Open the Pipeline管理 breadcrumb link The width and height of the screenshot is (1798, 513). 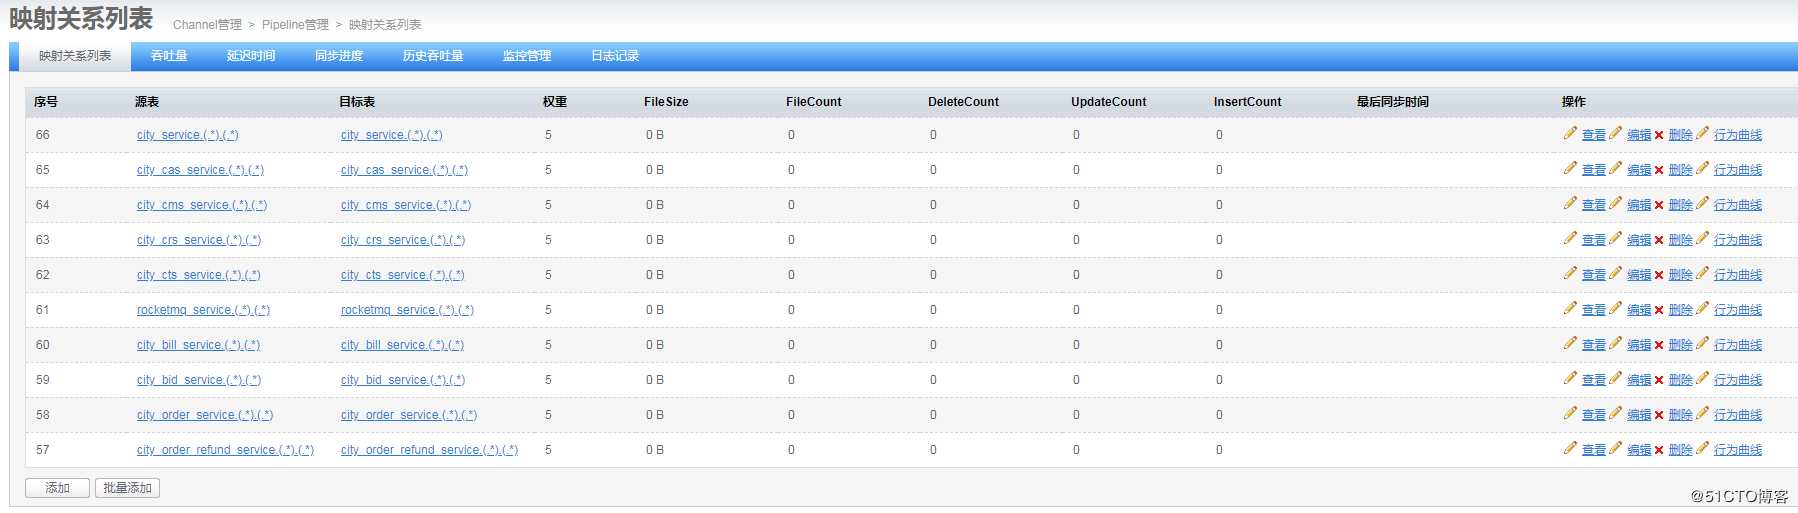click(x=295, y=25)
